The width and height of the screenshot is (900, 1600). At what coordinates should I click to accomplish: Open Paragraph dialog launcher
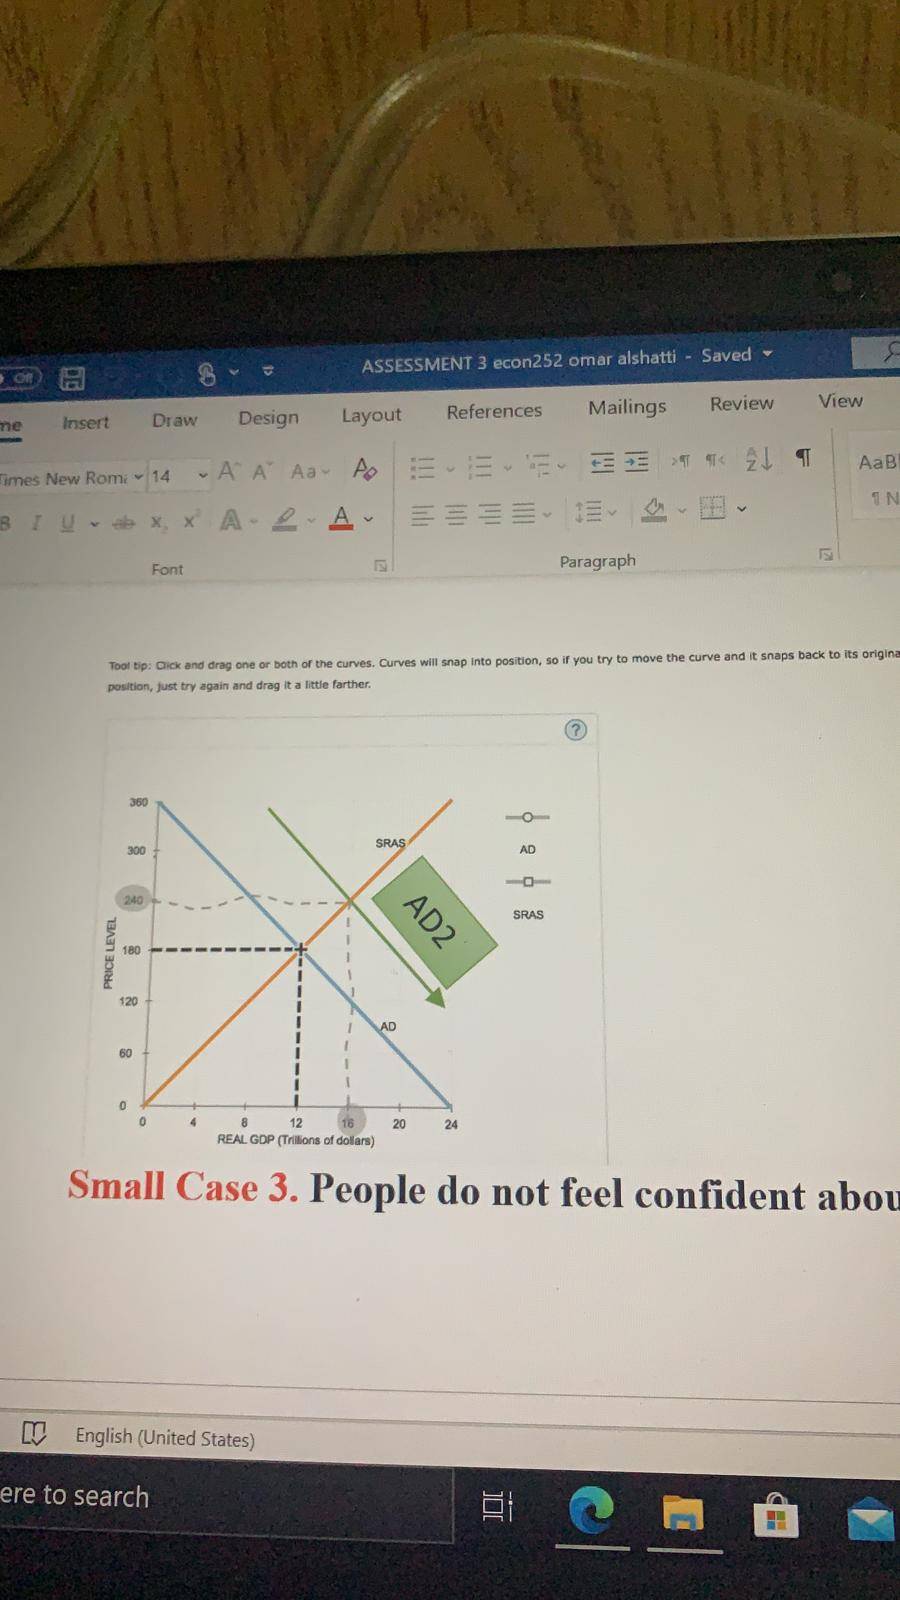826,553
